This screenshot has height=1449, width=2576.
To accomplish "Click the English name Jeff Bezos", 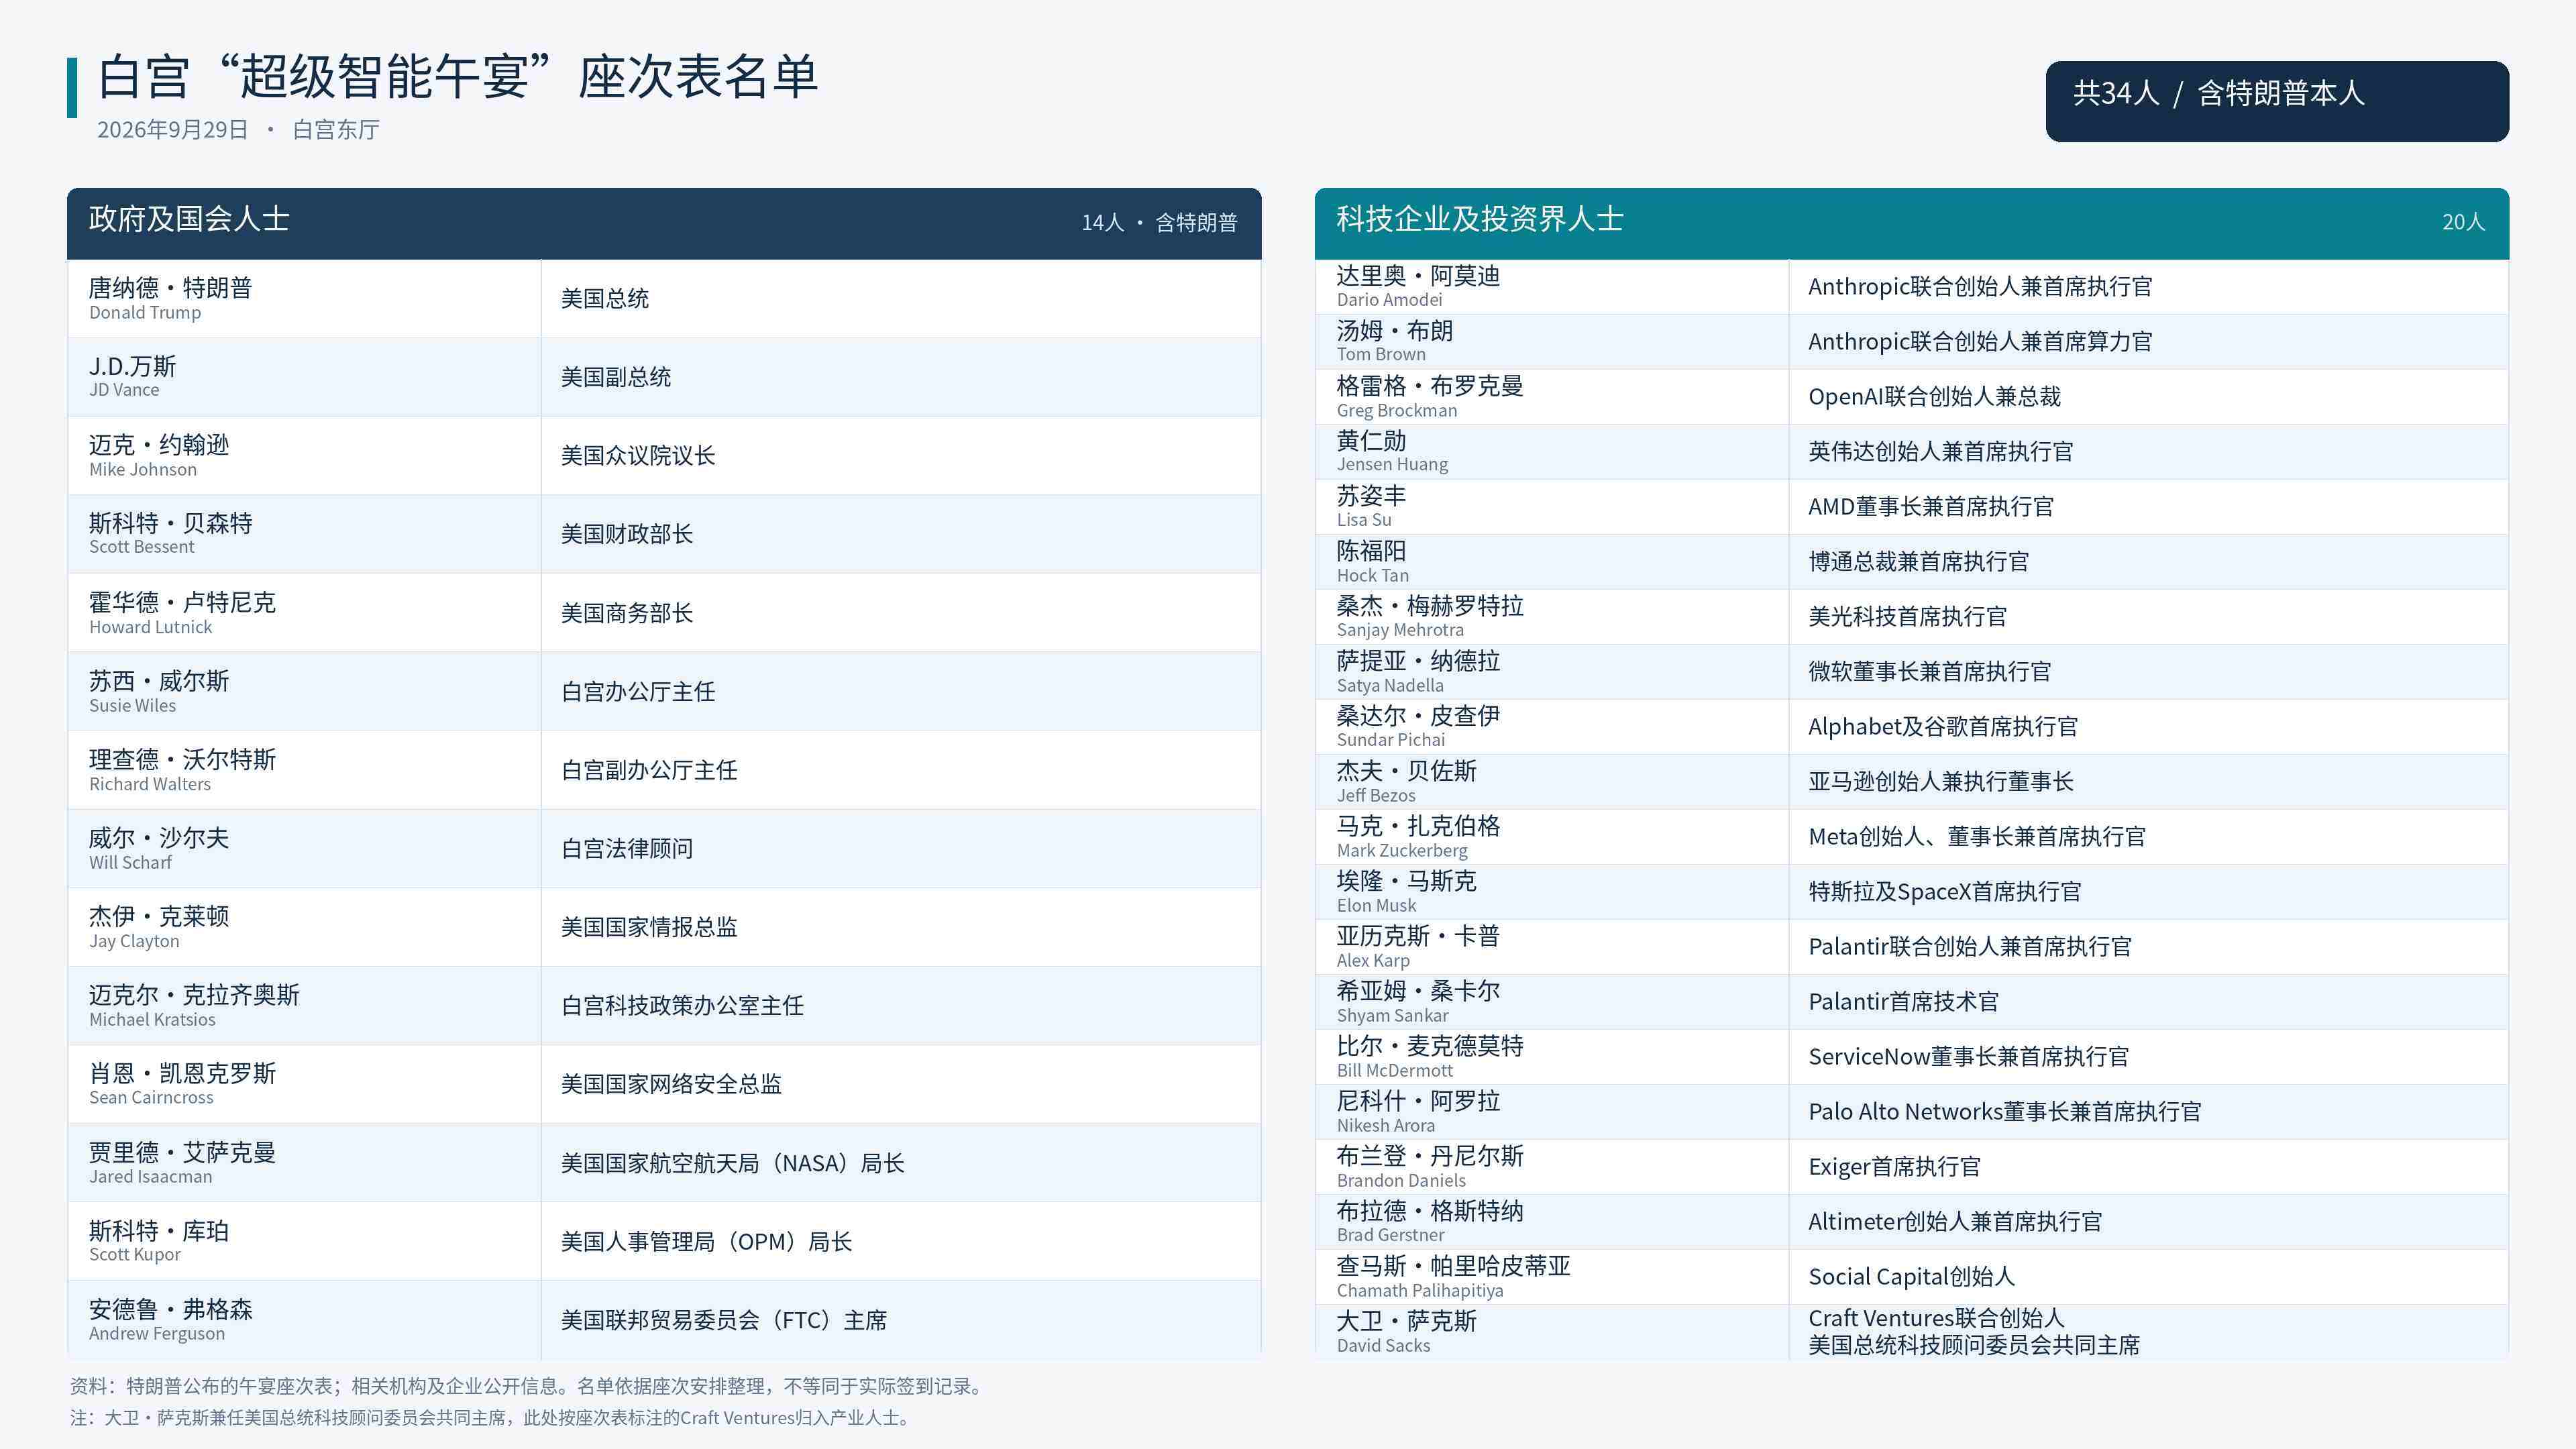I will (x=1376, y=795).
